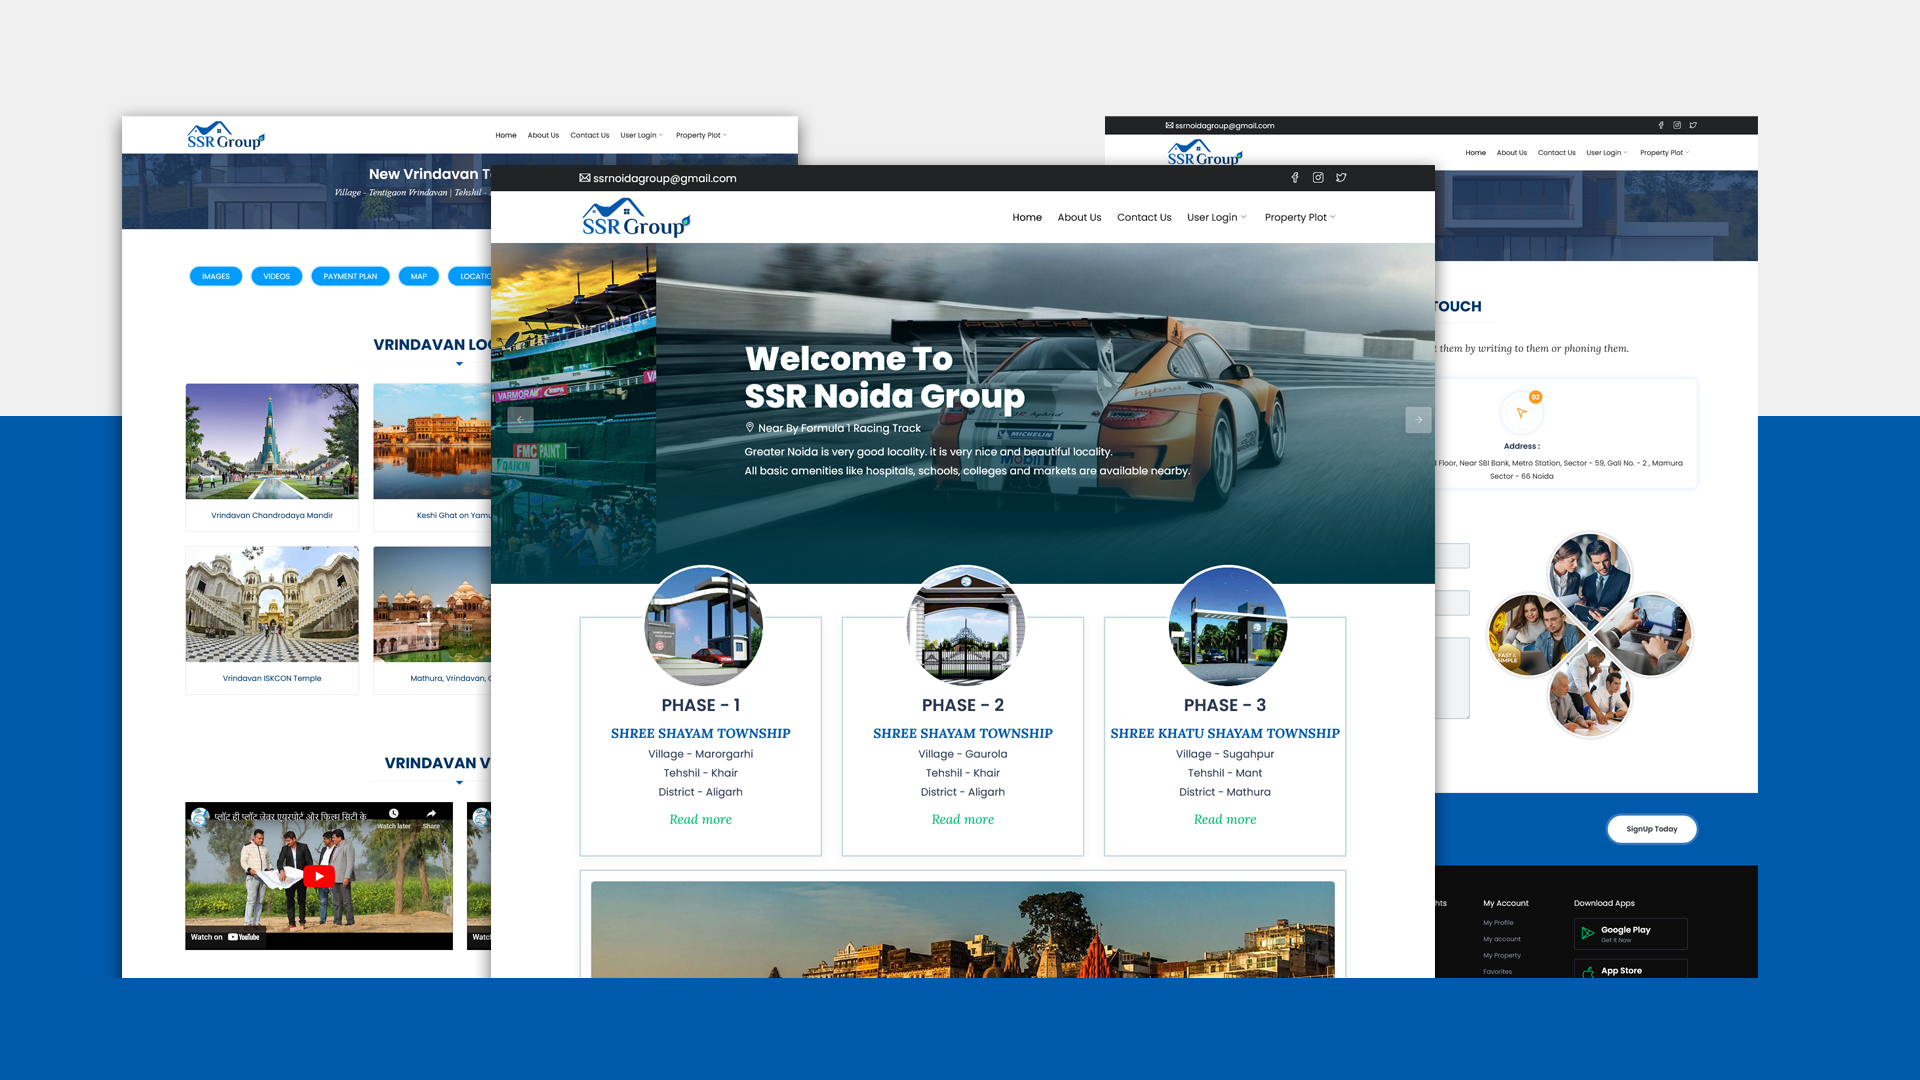1920x1080 pixels.
Task: Select the PAYMENT PLAN pill button
Action: pos(350,276)
